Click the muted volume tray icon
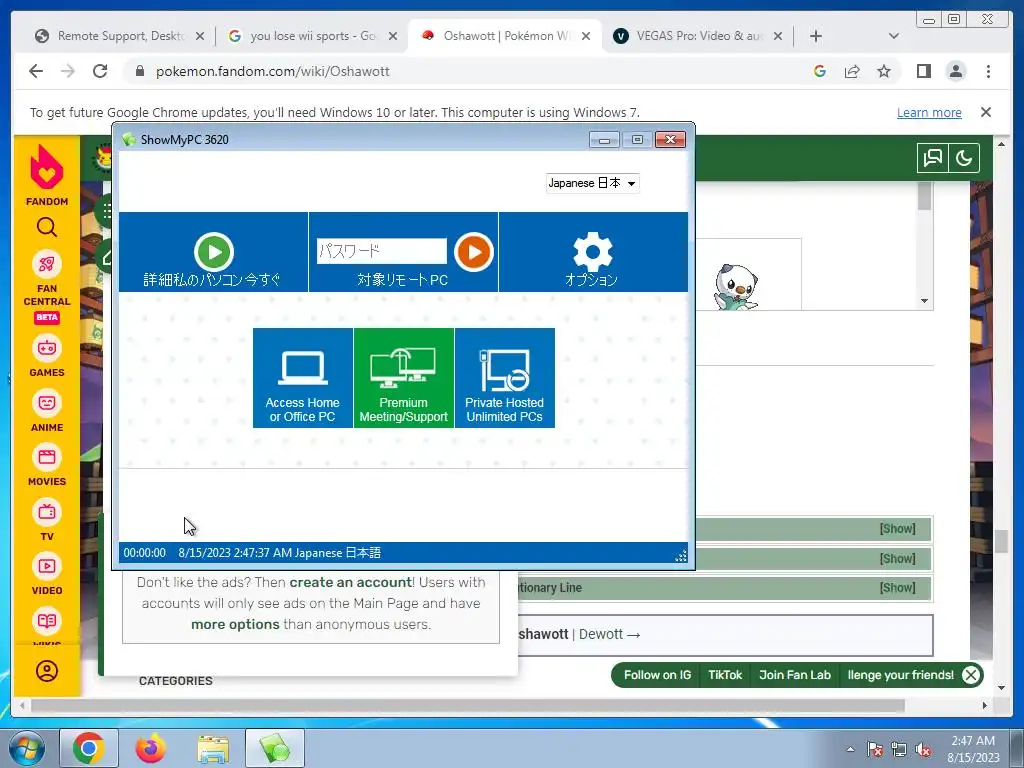1024x768 pixels. [x=923, y=750]
